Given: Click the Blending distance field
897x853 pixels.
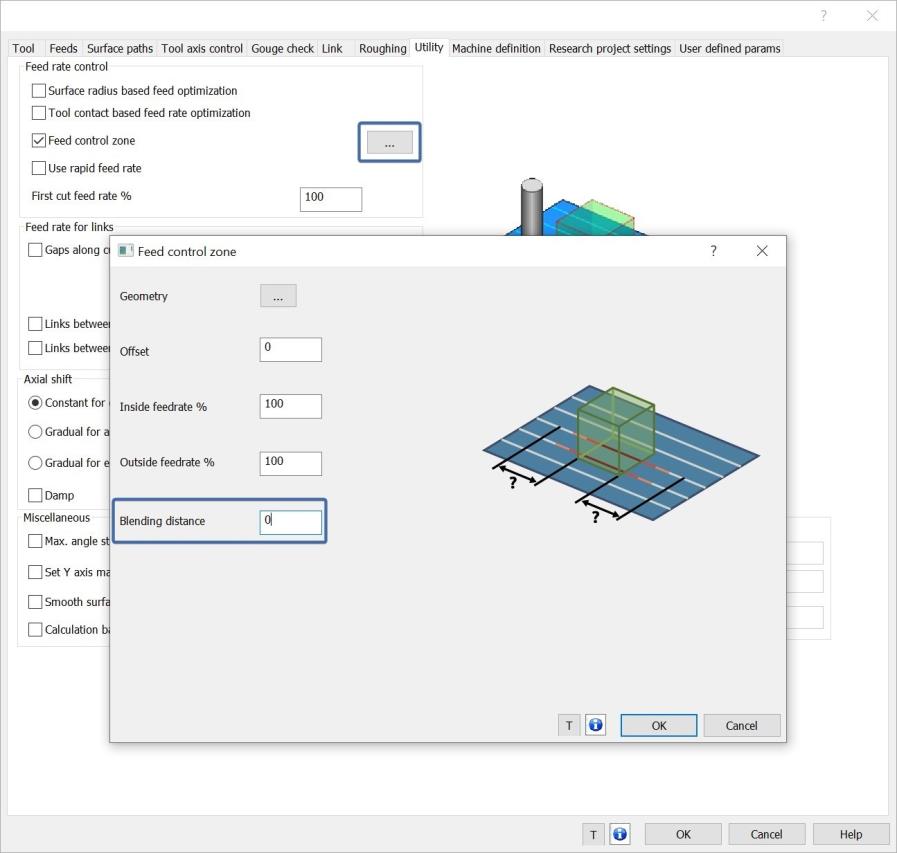Looking at the screenshot, I should point(291,522).
